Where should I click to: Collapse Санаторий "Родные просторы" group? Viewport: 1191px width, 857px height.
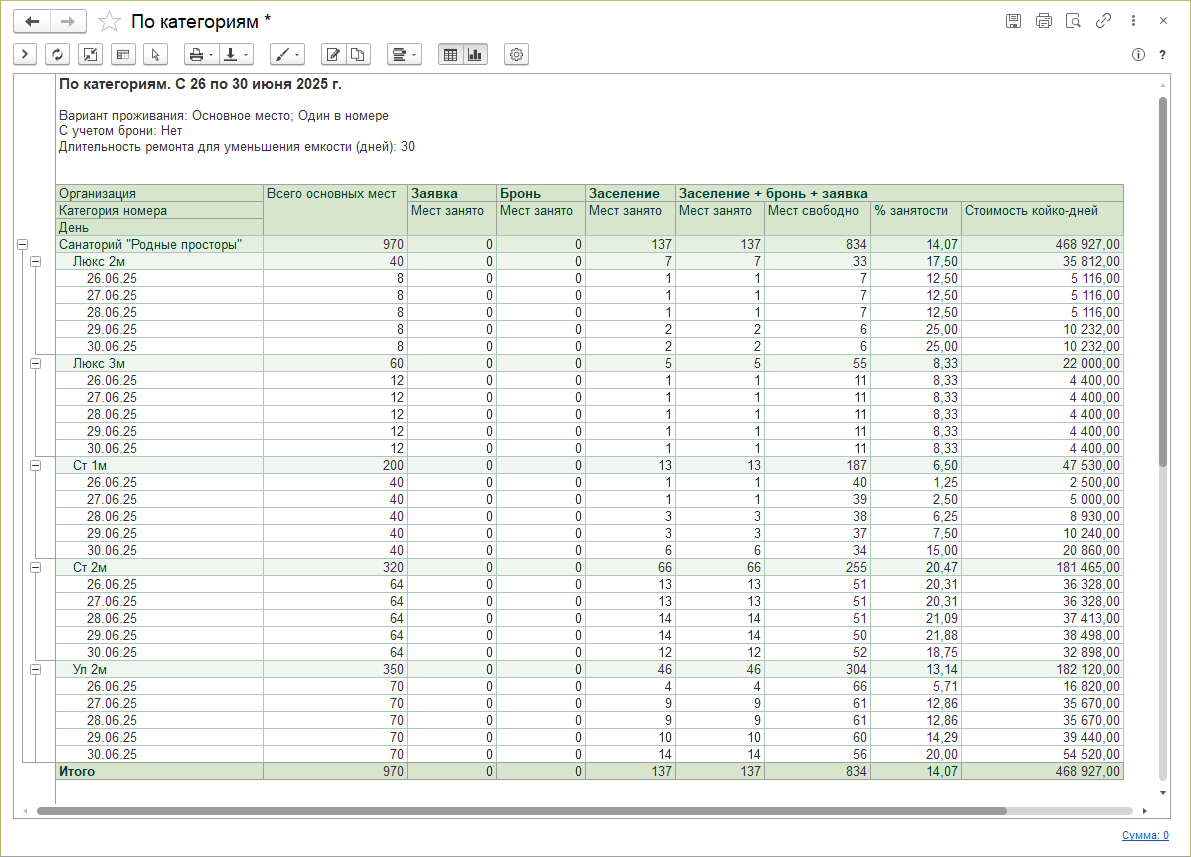pyautogui.click(x=22, y=244)
